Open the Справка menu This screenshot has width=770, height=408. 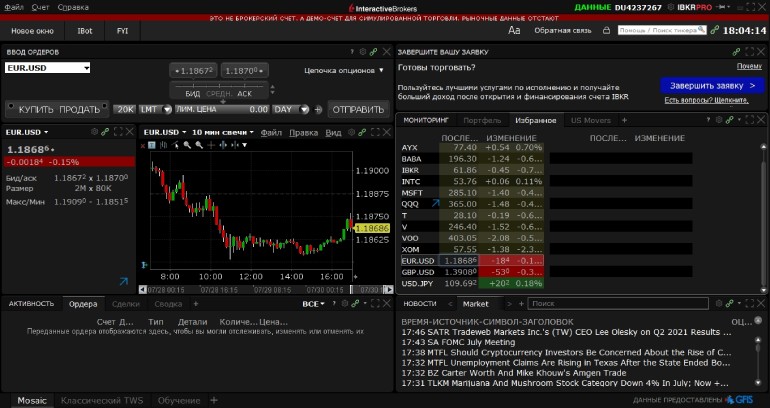pyautogui.click(x=73, y=7)
